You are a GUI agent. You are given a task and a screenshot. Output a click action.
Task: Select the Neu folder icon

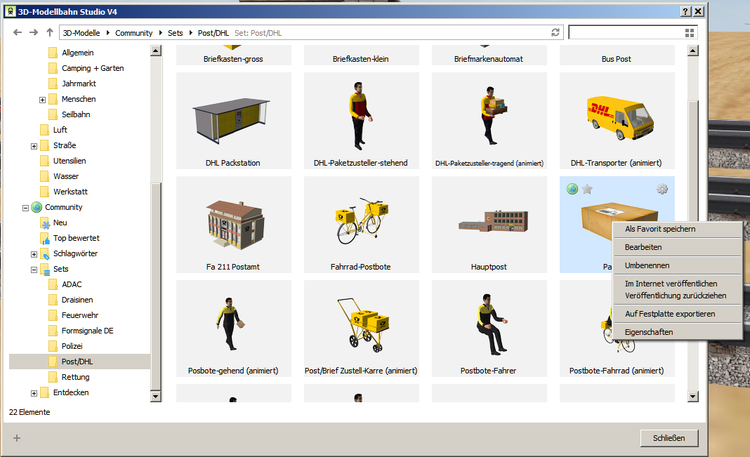[x=45, y=223]
